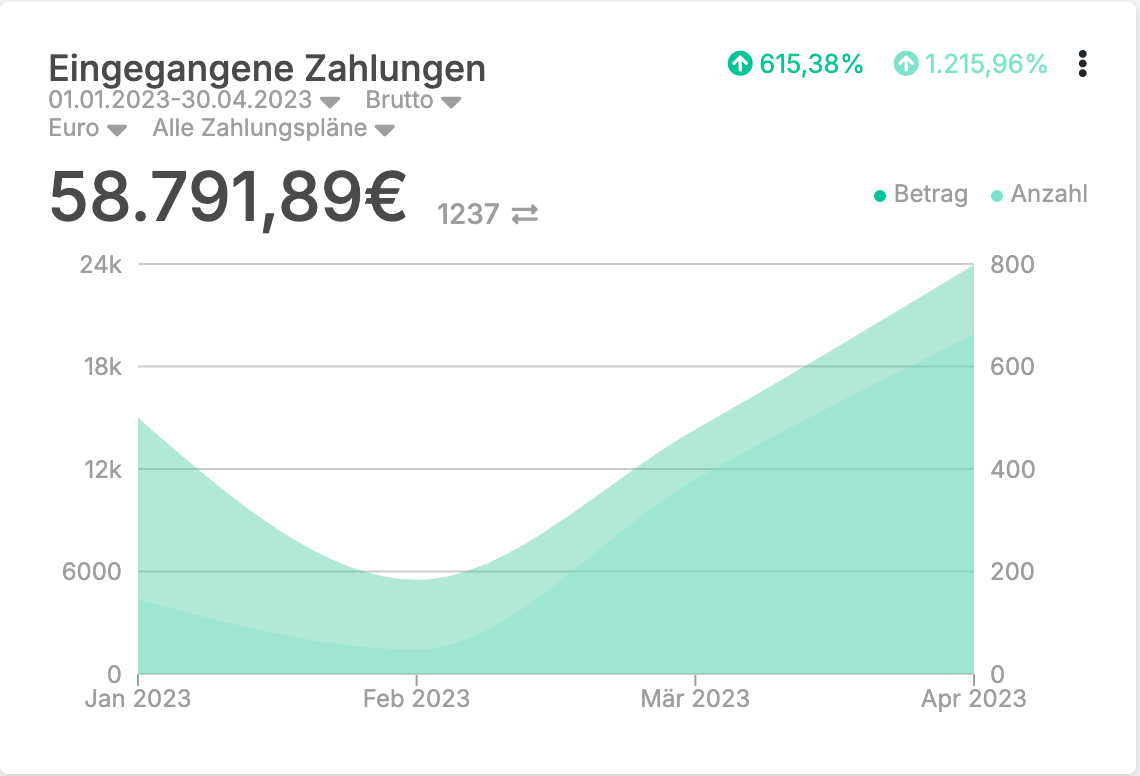The image size is (1140, 776).
Task: Click the Mär 2023 axis label
Action: 695,698
